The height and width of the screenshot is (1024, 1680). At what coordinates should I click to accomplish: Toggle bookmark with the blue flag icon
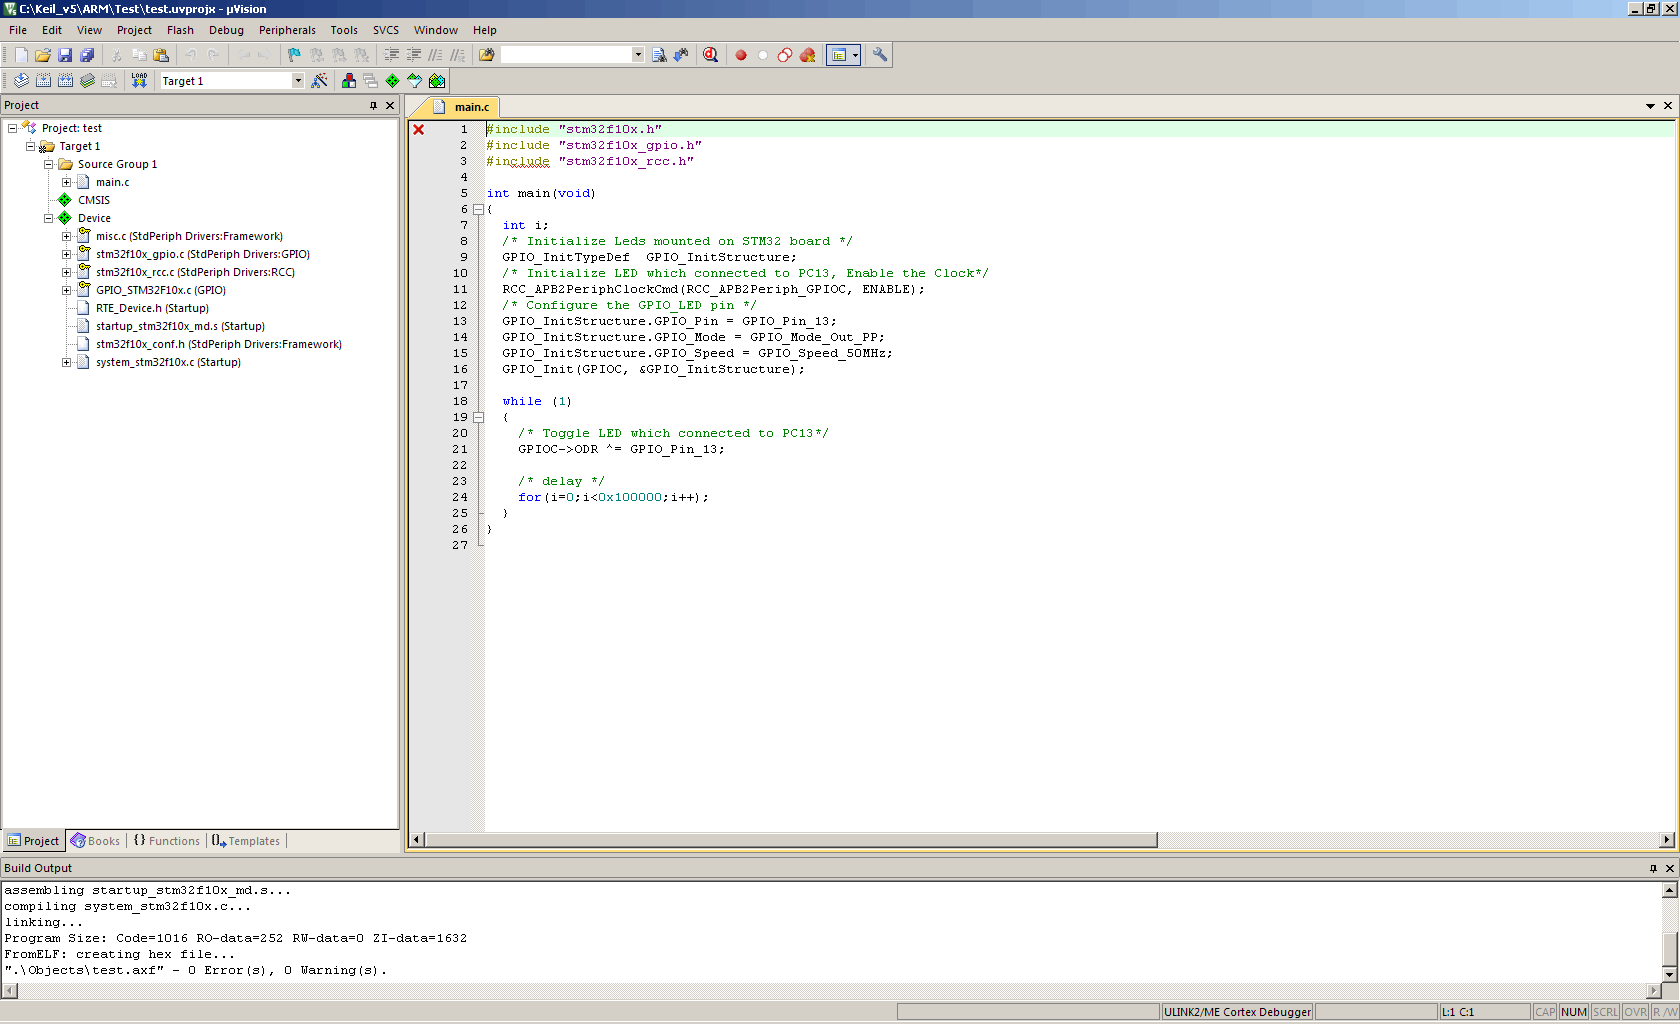(294, 55)
